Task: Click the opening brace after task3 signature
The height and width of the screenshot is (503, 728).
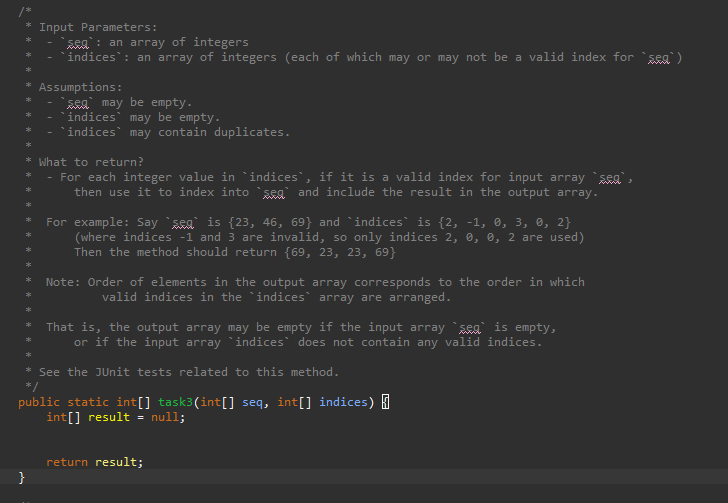Action: pyautogui.click(x=385, y=402)
